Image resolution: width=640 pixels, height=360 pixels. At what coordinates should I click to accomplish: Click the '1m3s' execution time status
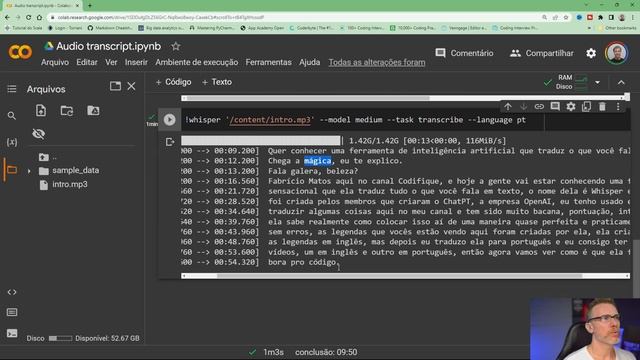(273, 352)
